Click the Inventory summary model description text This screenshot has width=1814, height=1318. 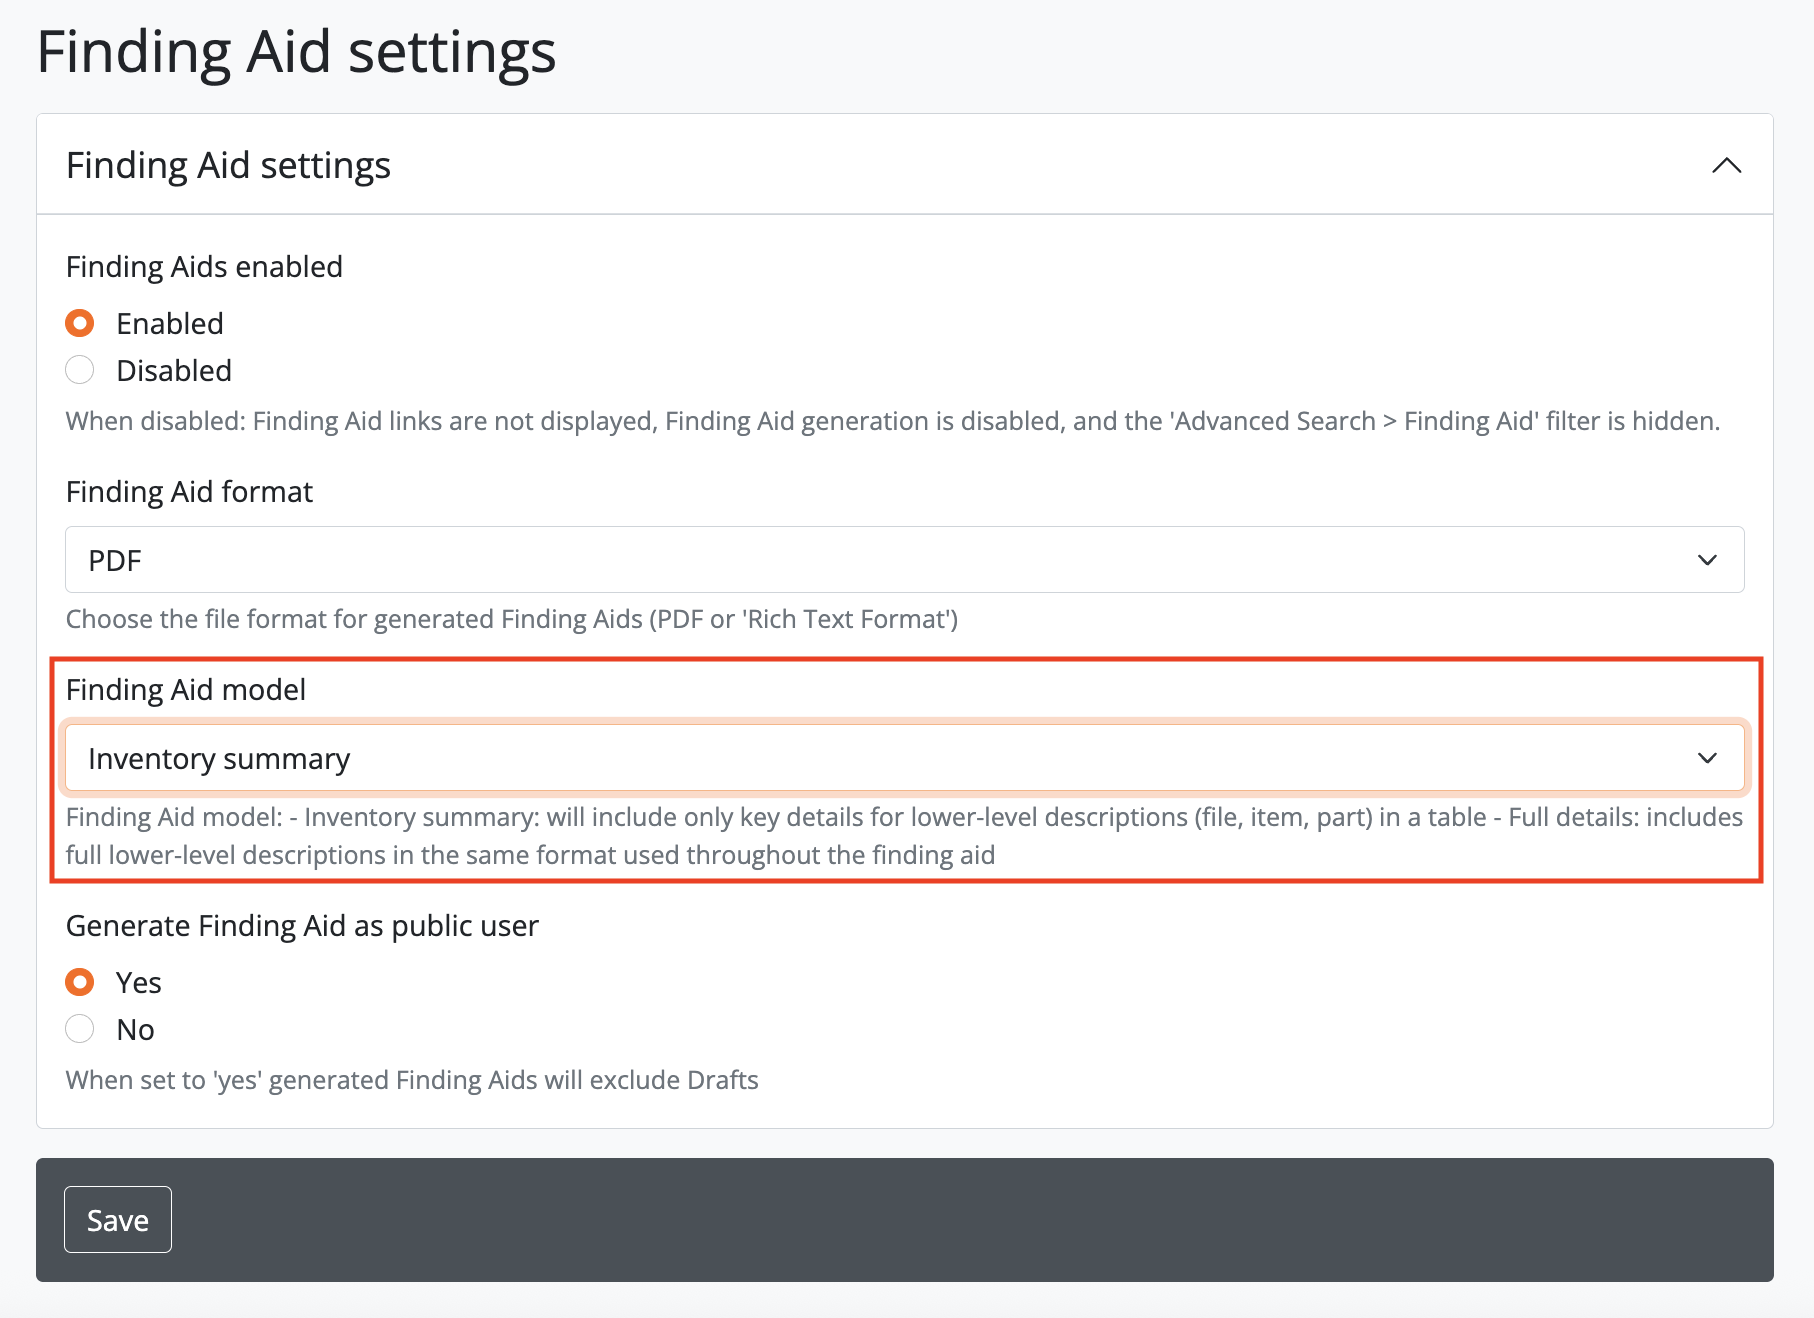point(904,836)
